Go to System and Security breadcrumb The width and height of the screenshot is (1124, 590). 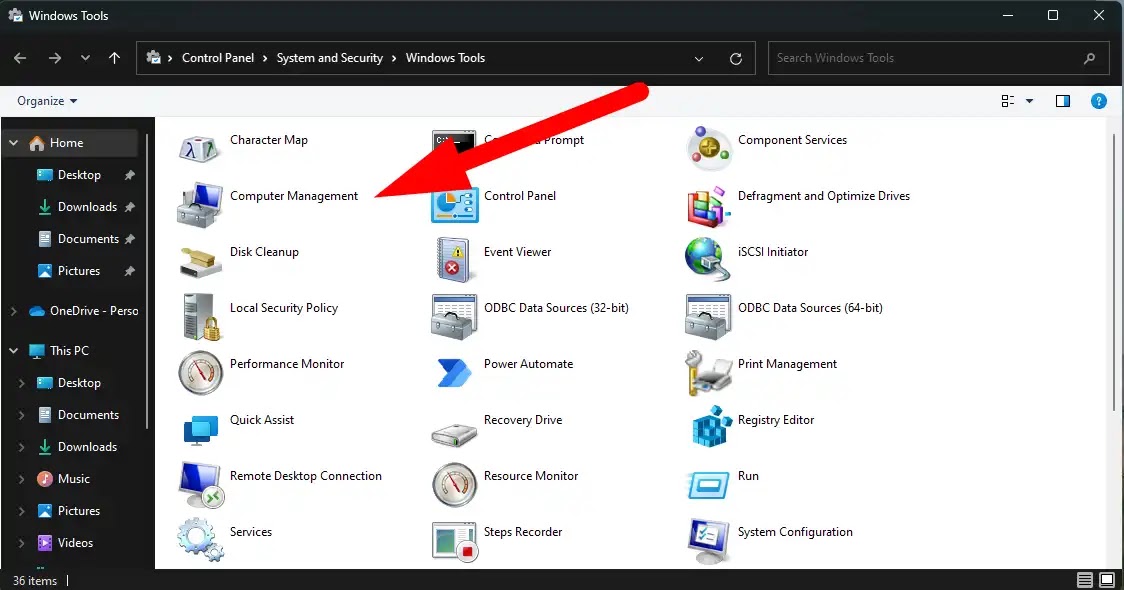point(330,58)
